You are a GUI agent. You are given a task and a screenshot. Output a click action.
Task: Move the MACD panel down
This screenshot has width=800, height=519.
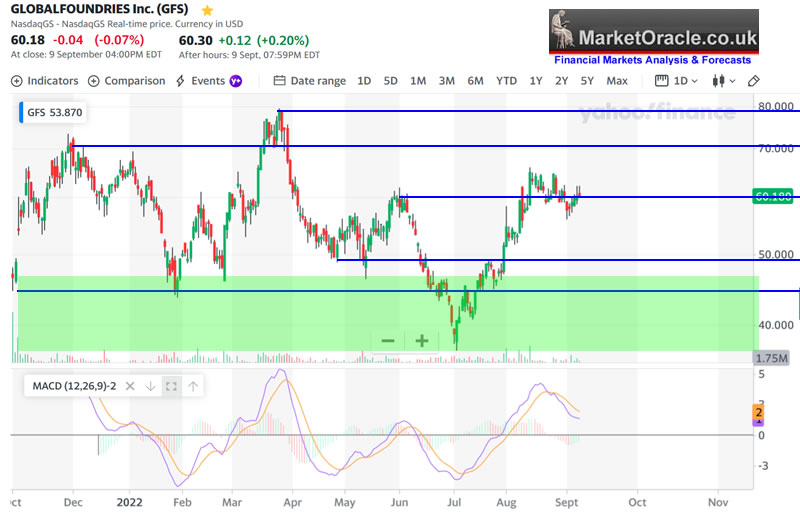point(151,386)
